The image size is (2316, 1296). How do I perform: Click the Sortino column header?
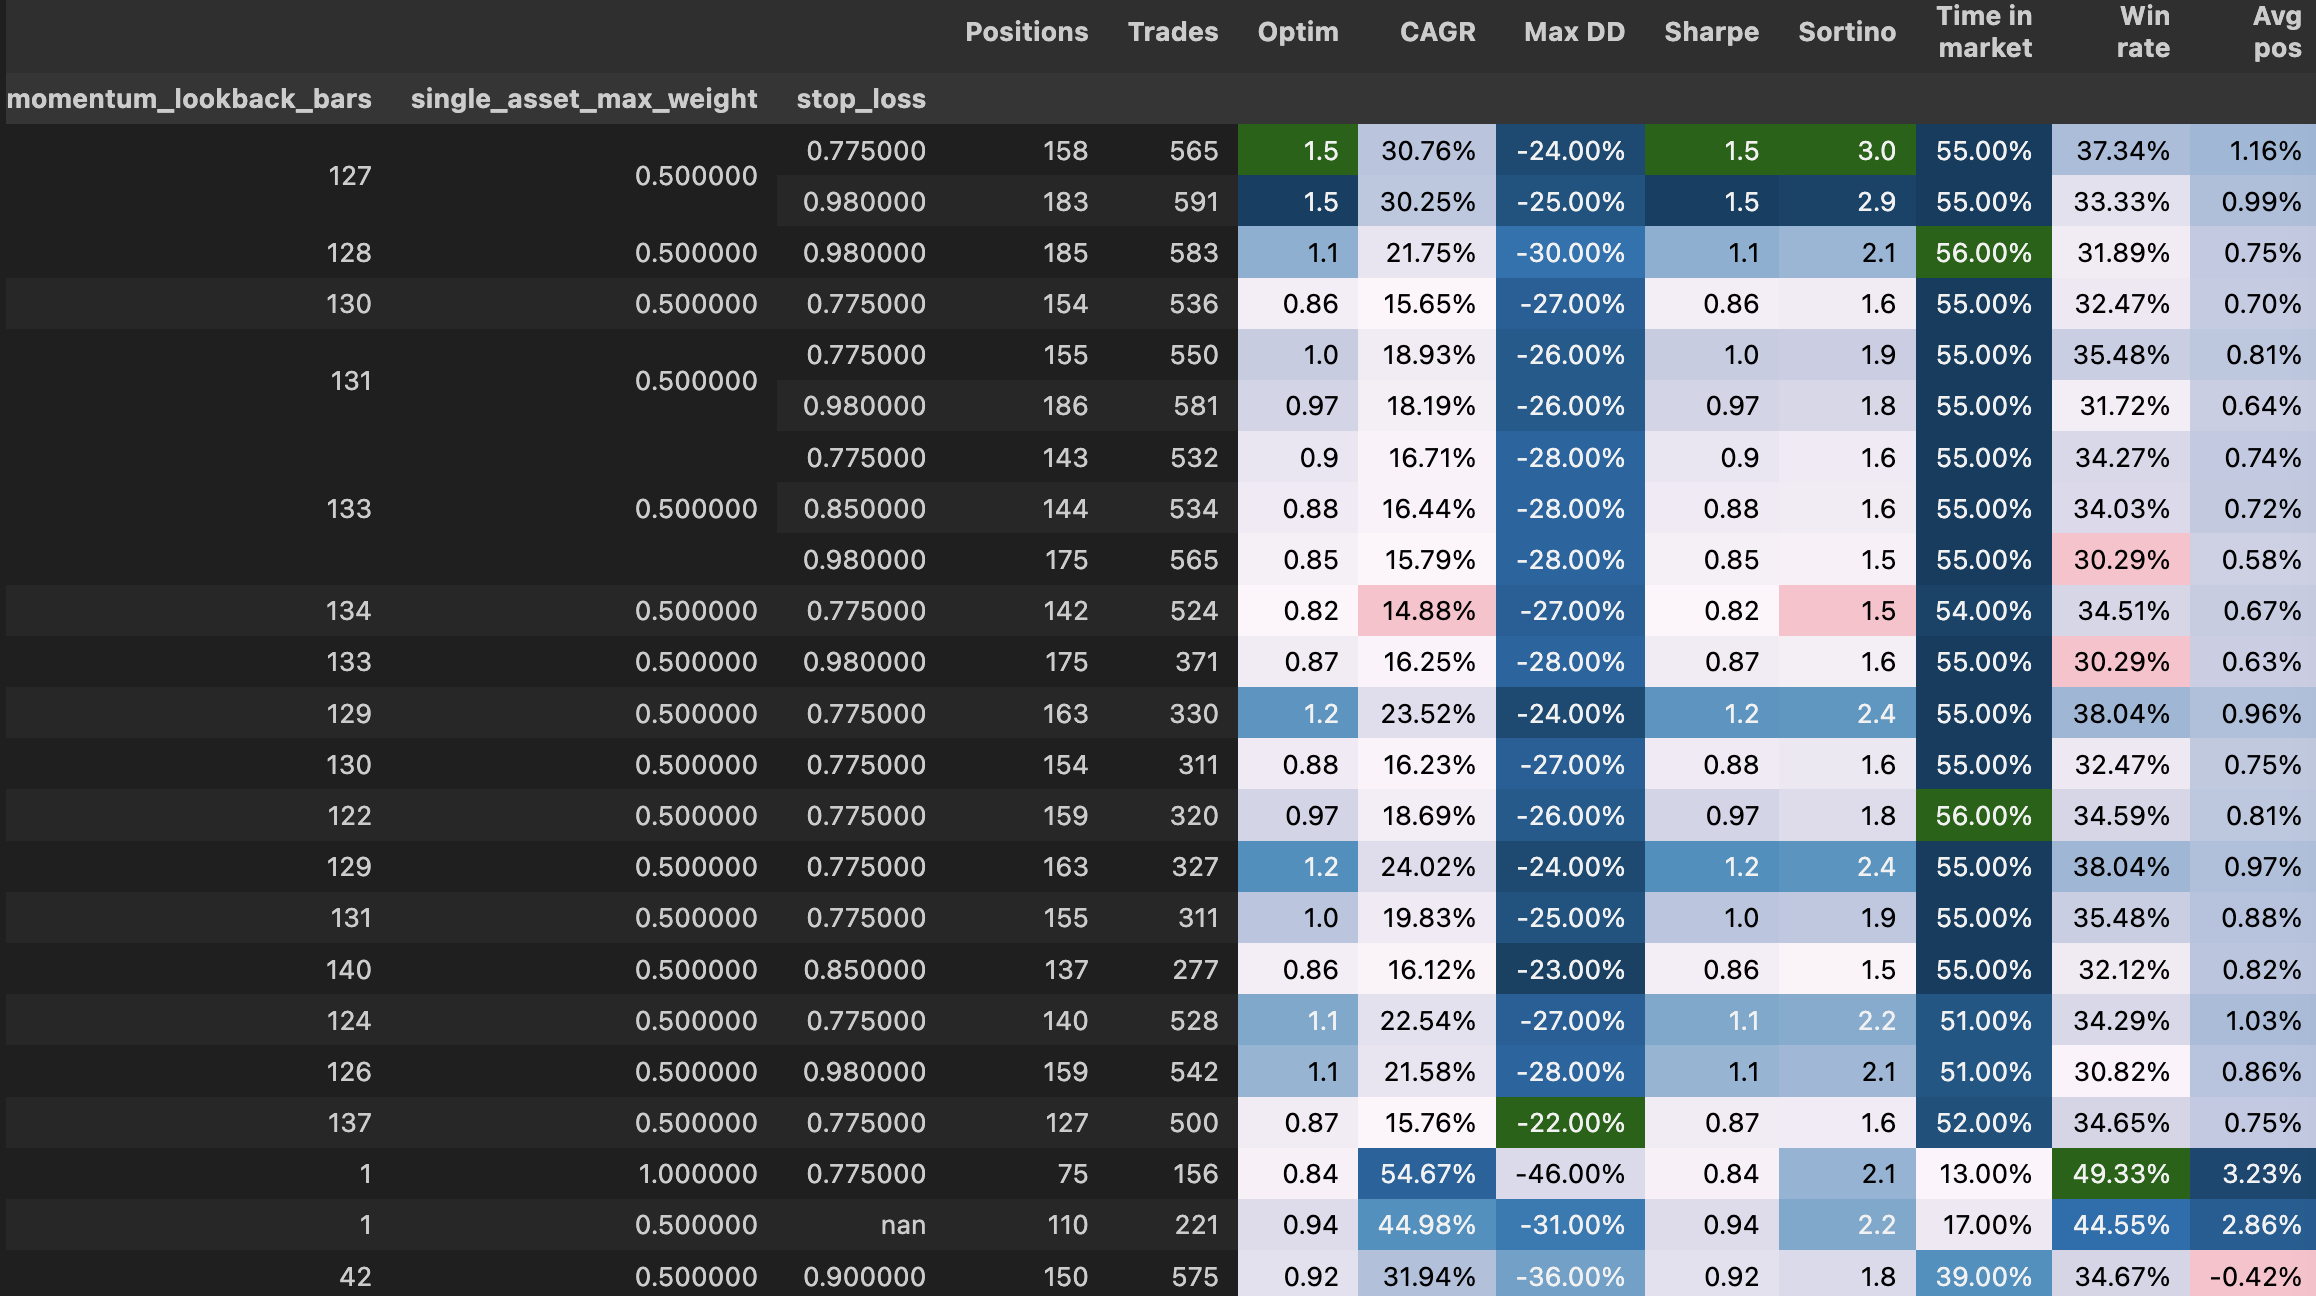coord(1847,32)
